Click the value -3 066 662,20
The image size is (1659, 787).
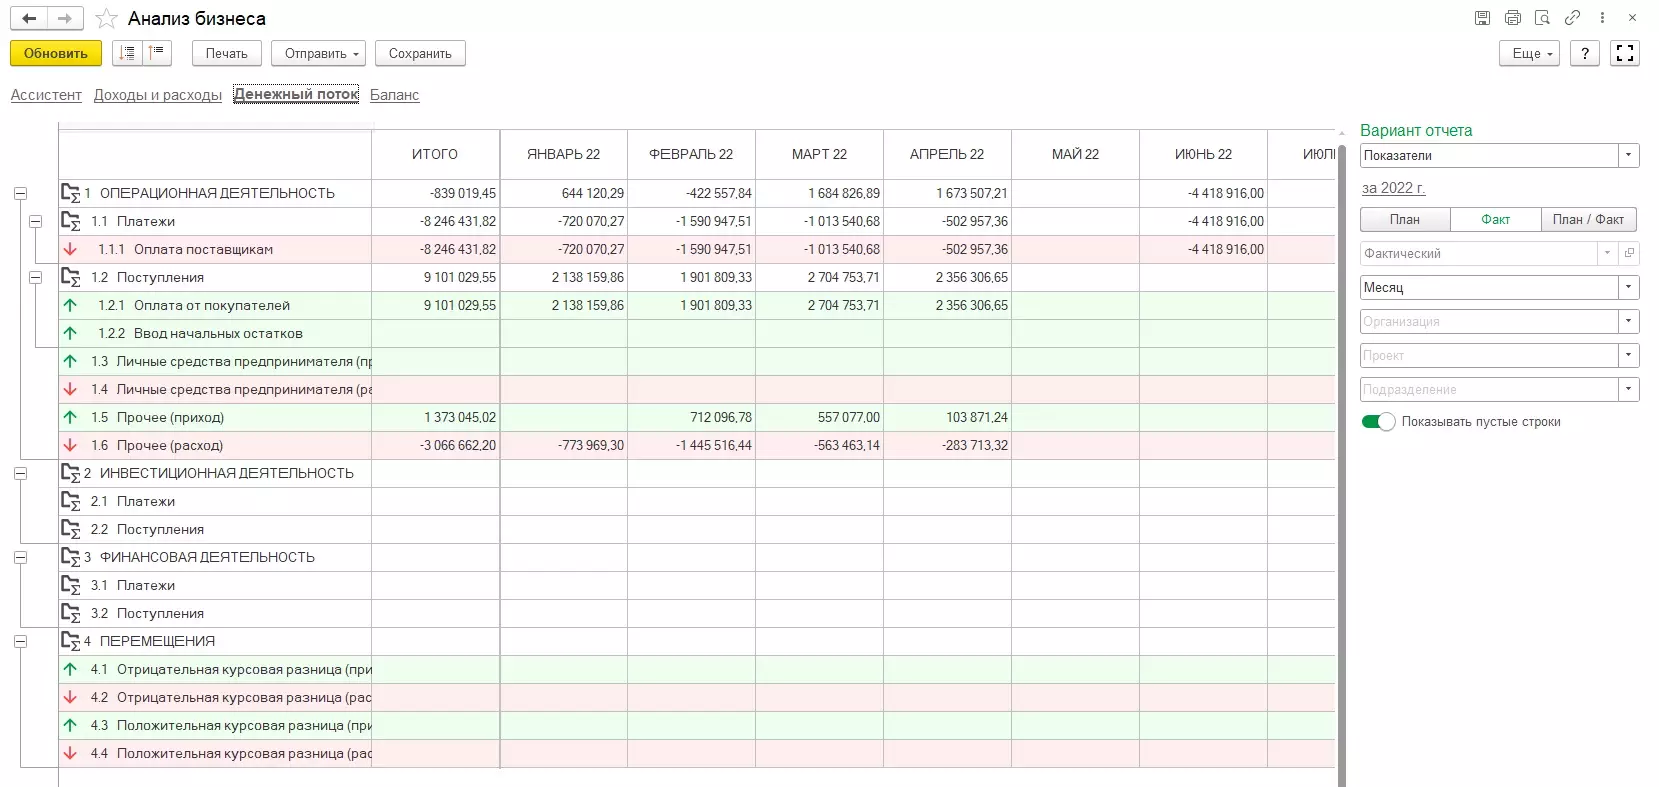pos(458,445)
